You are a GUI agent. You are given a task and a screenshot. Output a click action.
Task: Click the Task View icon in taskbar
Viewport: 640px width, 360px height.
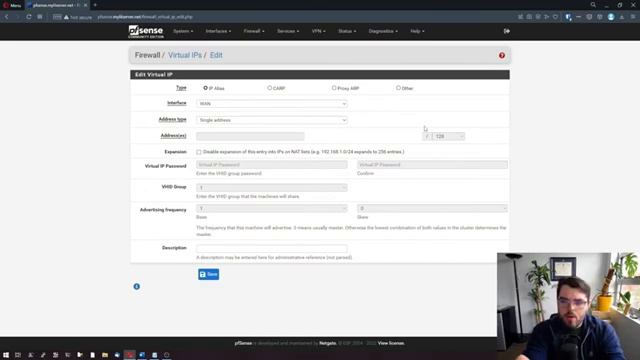coord(18,355)
